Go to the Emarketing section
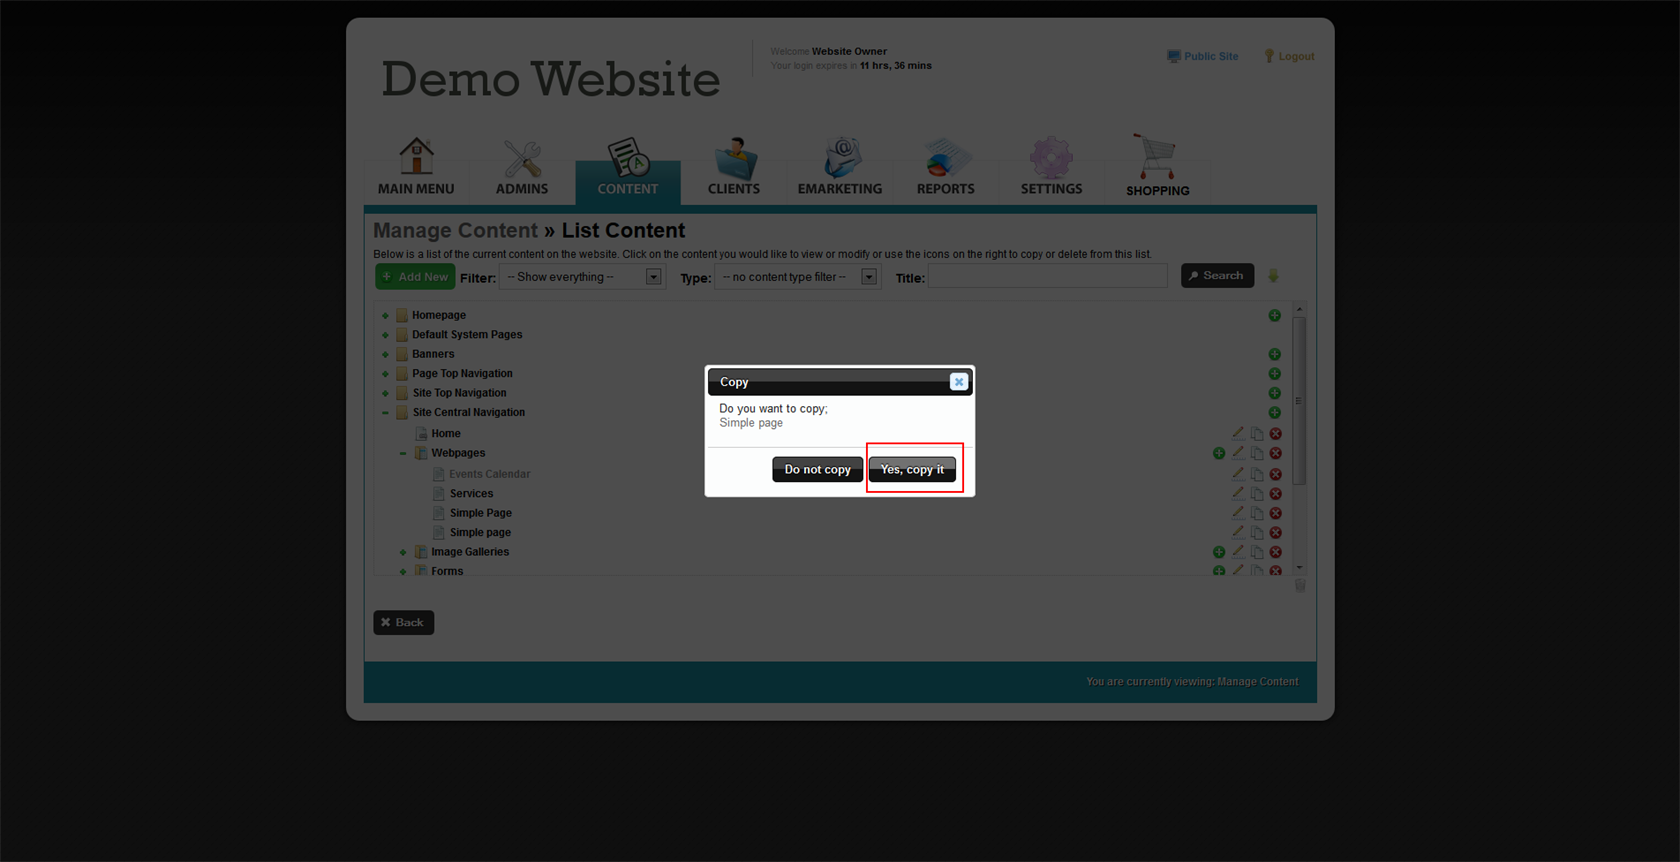Image resolution: width=1680 pixels, height=862 pixels. point(840,168)
